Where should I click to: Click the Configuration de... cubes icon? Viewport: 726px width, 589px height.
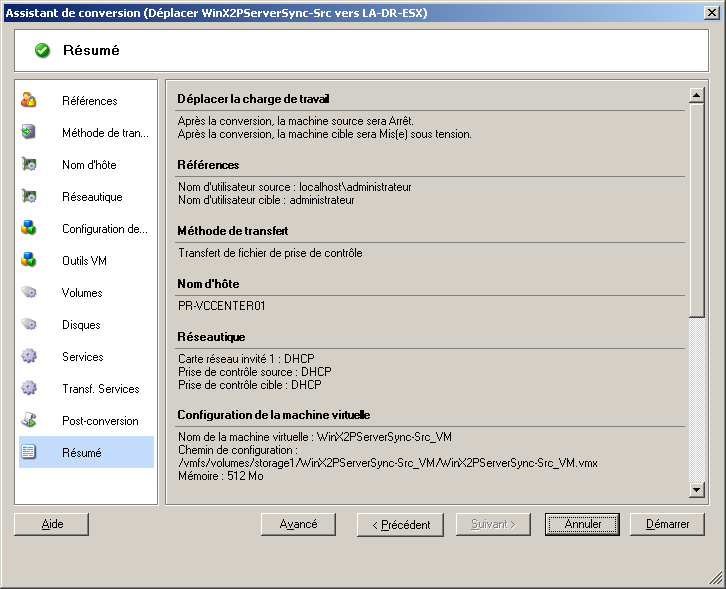pos(29,228)
